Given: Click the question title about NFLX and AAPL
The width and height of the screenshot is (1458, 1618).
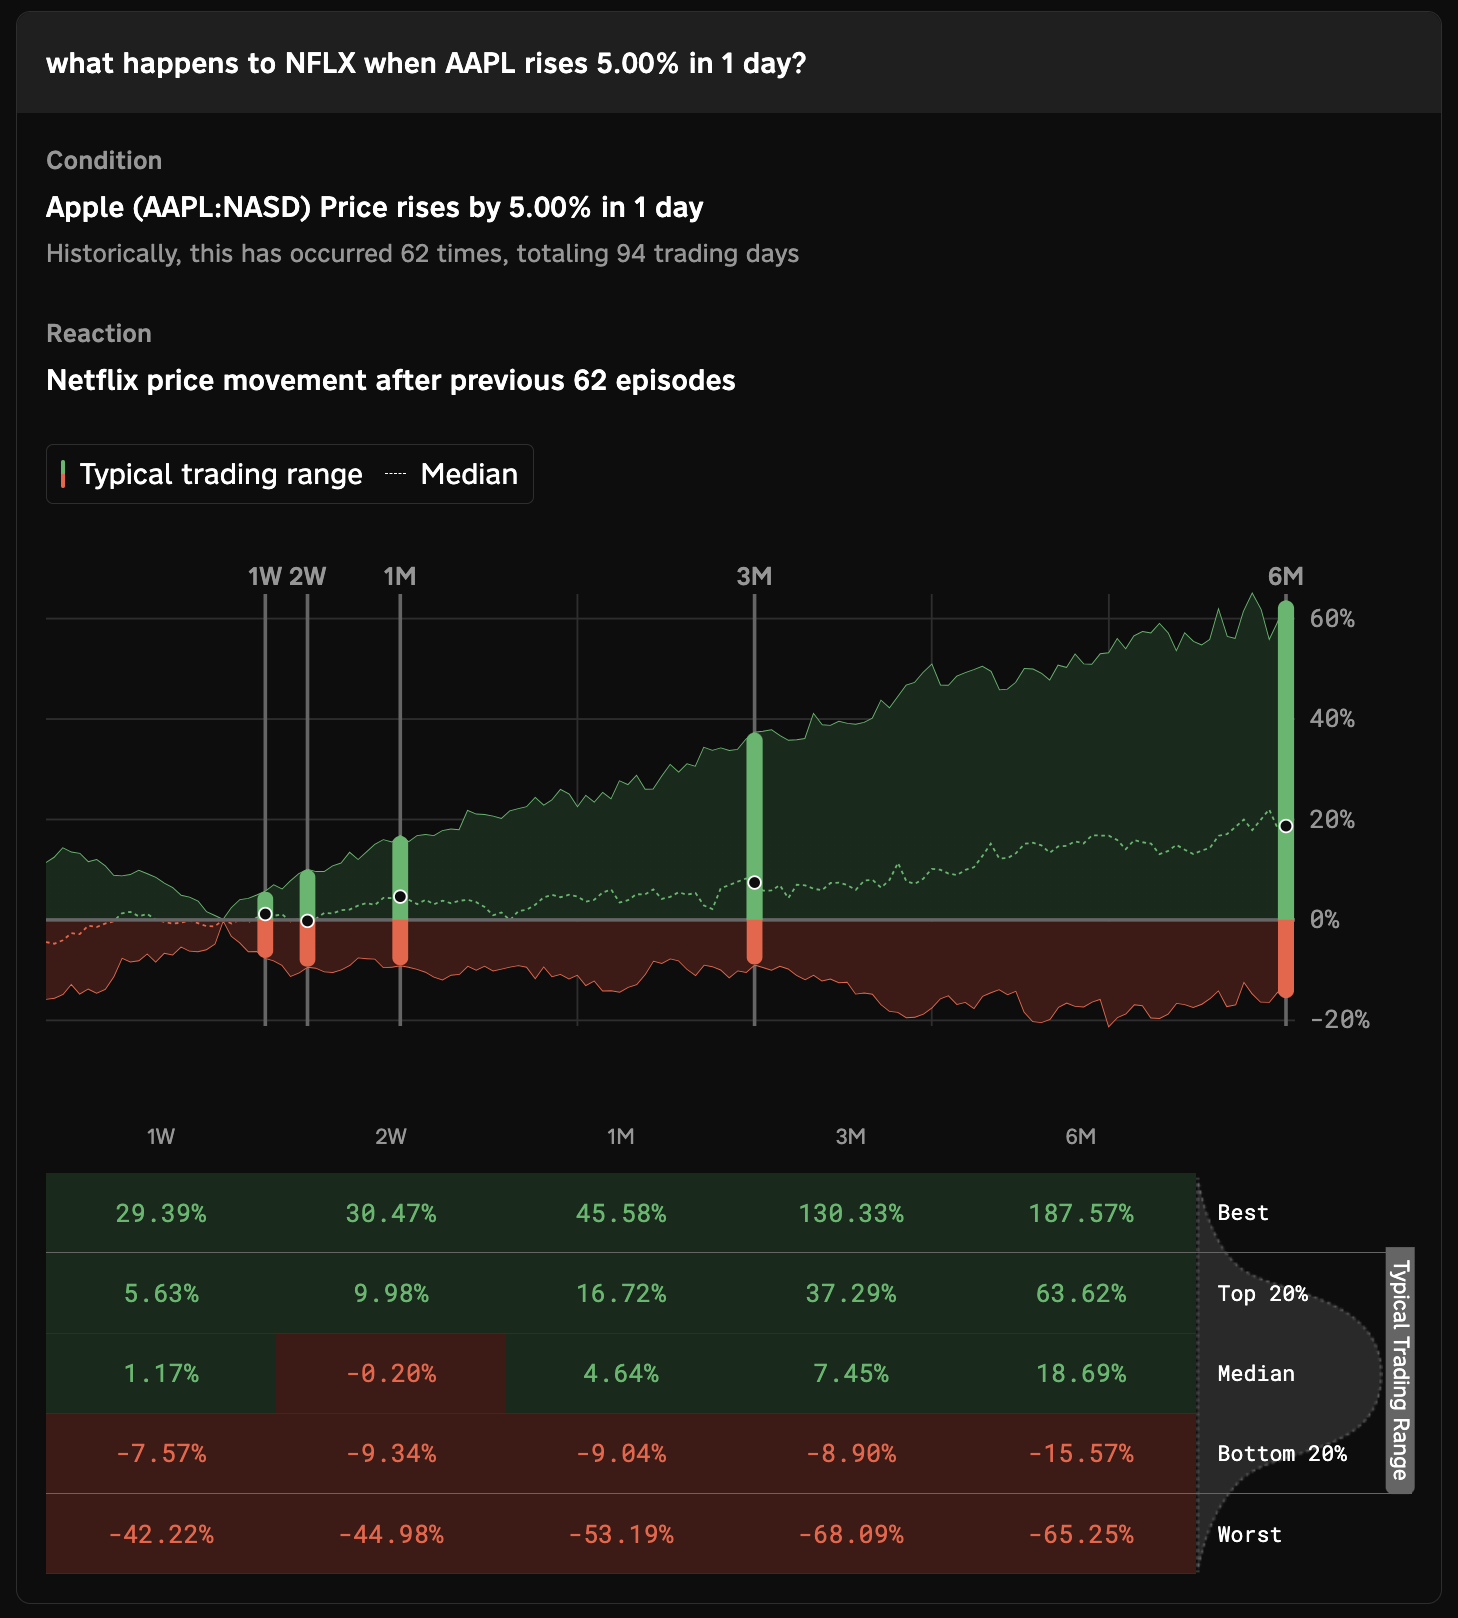Looking at the screenshot, I should (426, 63).
